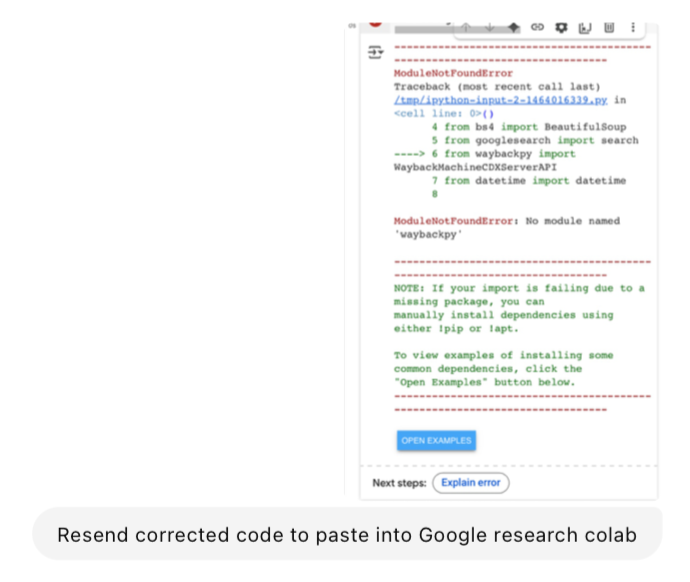The image size is (690, 582).
Task: Open cell settings gear icon
Action: pos(561,28)
